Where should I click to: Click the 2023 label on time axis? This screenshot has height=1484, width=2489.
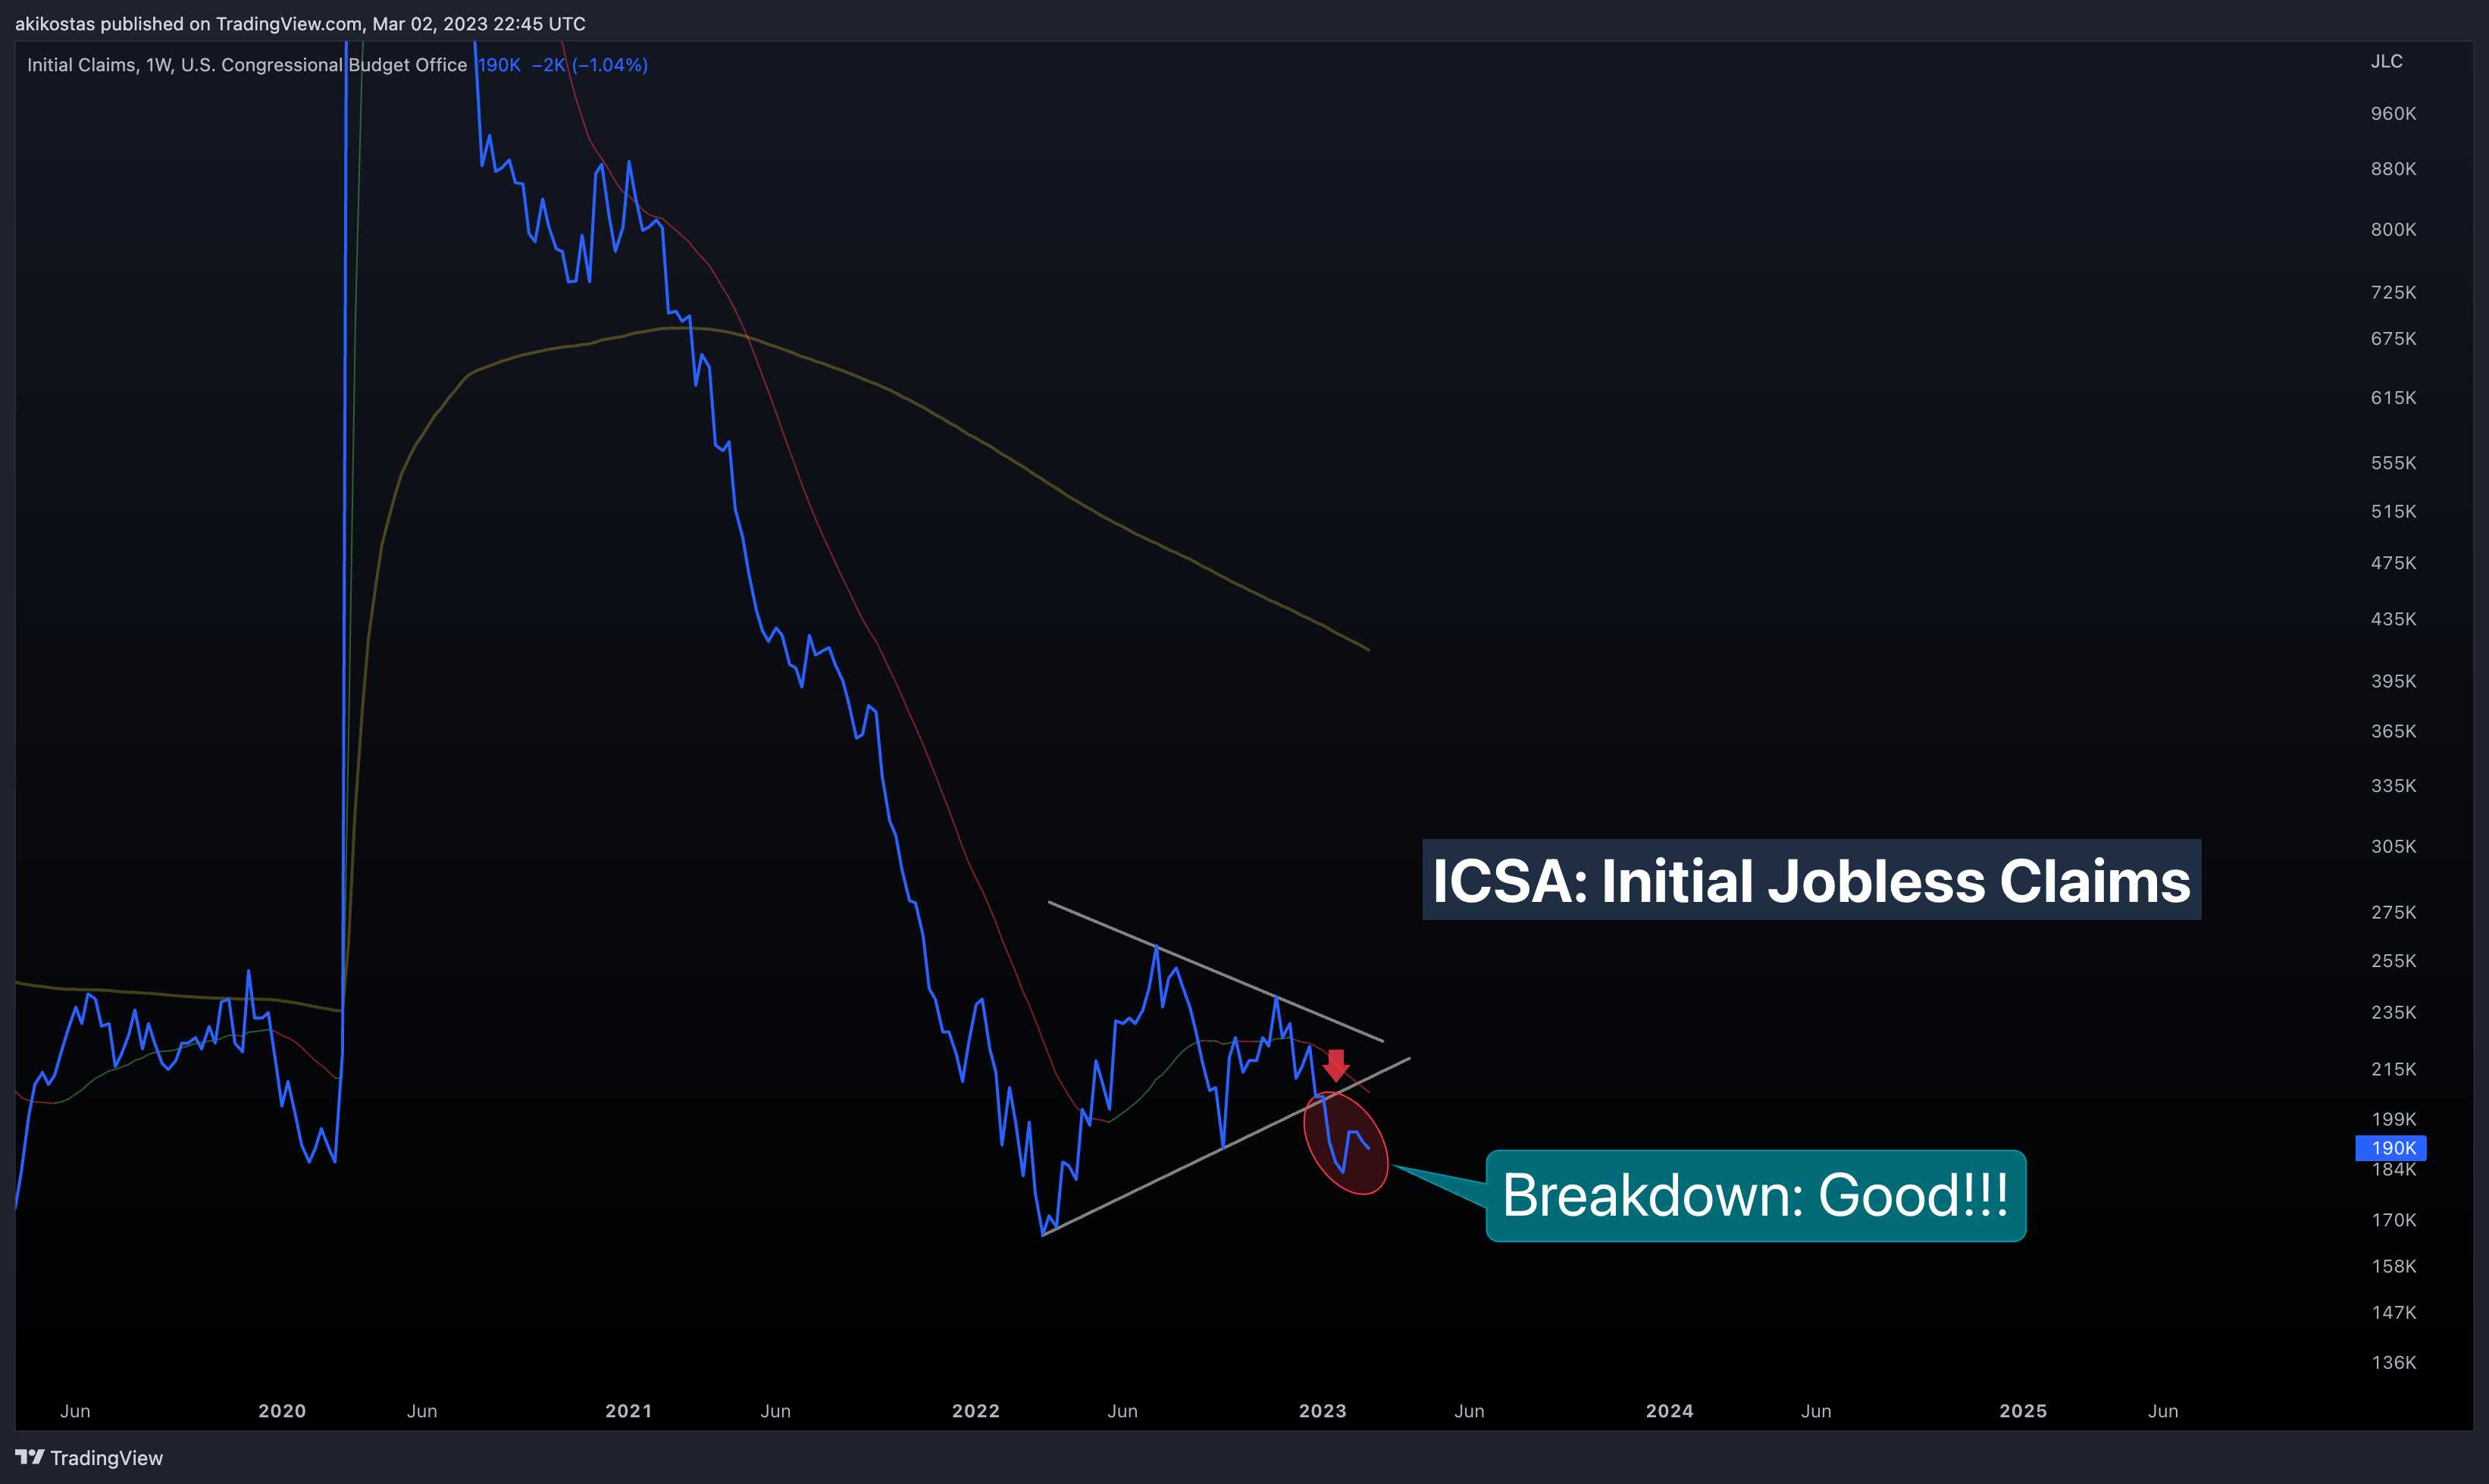[1322, 1411]
